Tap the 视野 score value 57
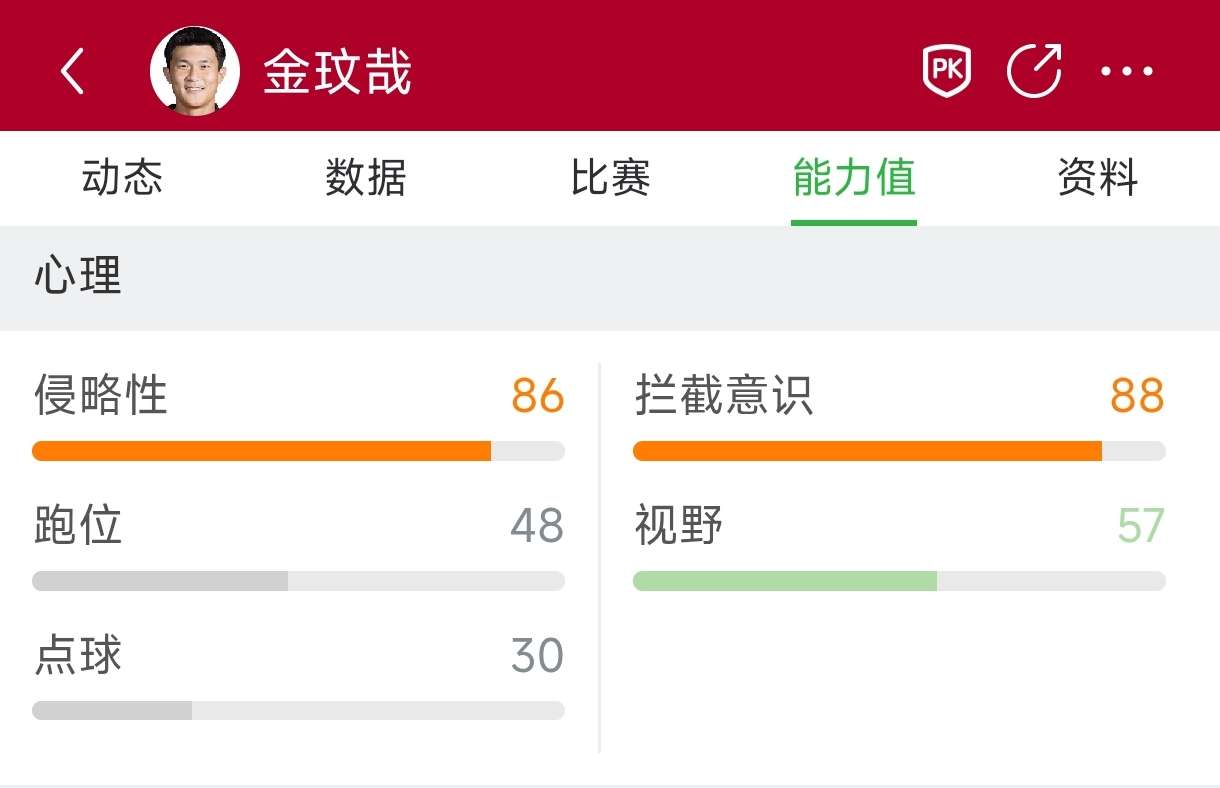 [x=1140, y=526]
